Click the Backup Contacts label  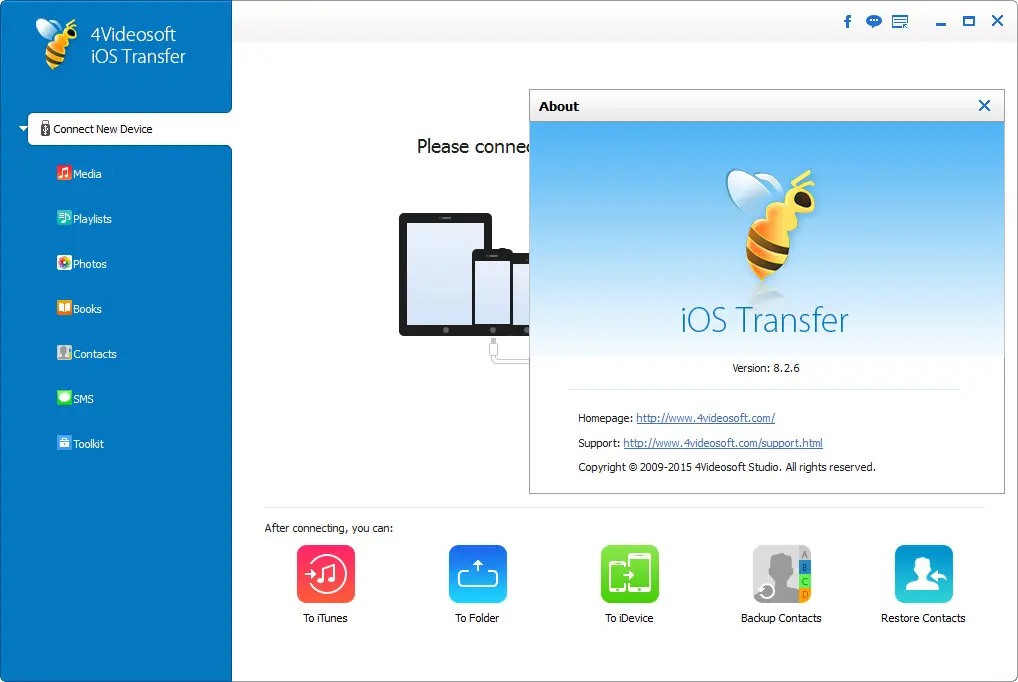(781, 618)
